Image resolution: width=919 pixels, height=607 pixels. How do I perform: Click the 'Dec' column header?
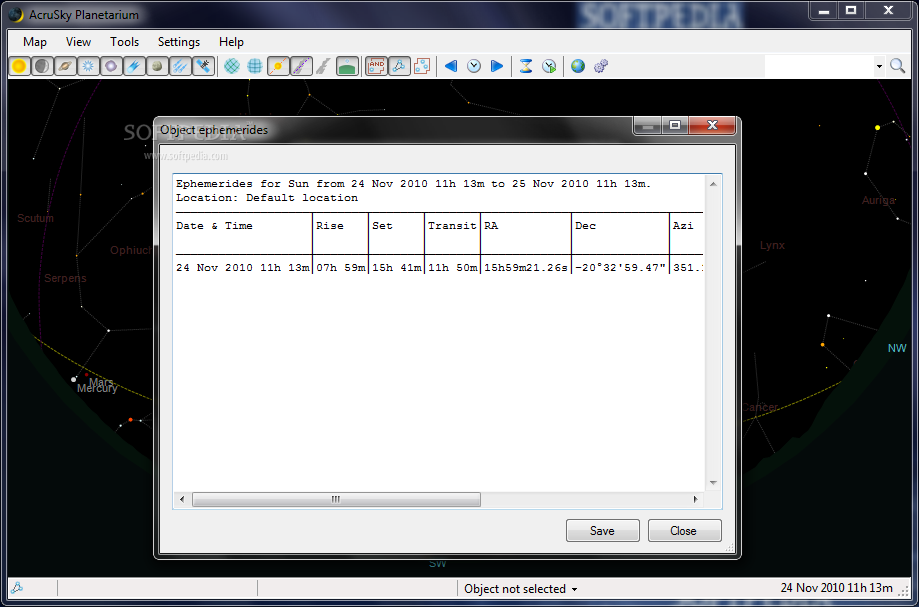[586, 226]
